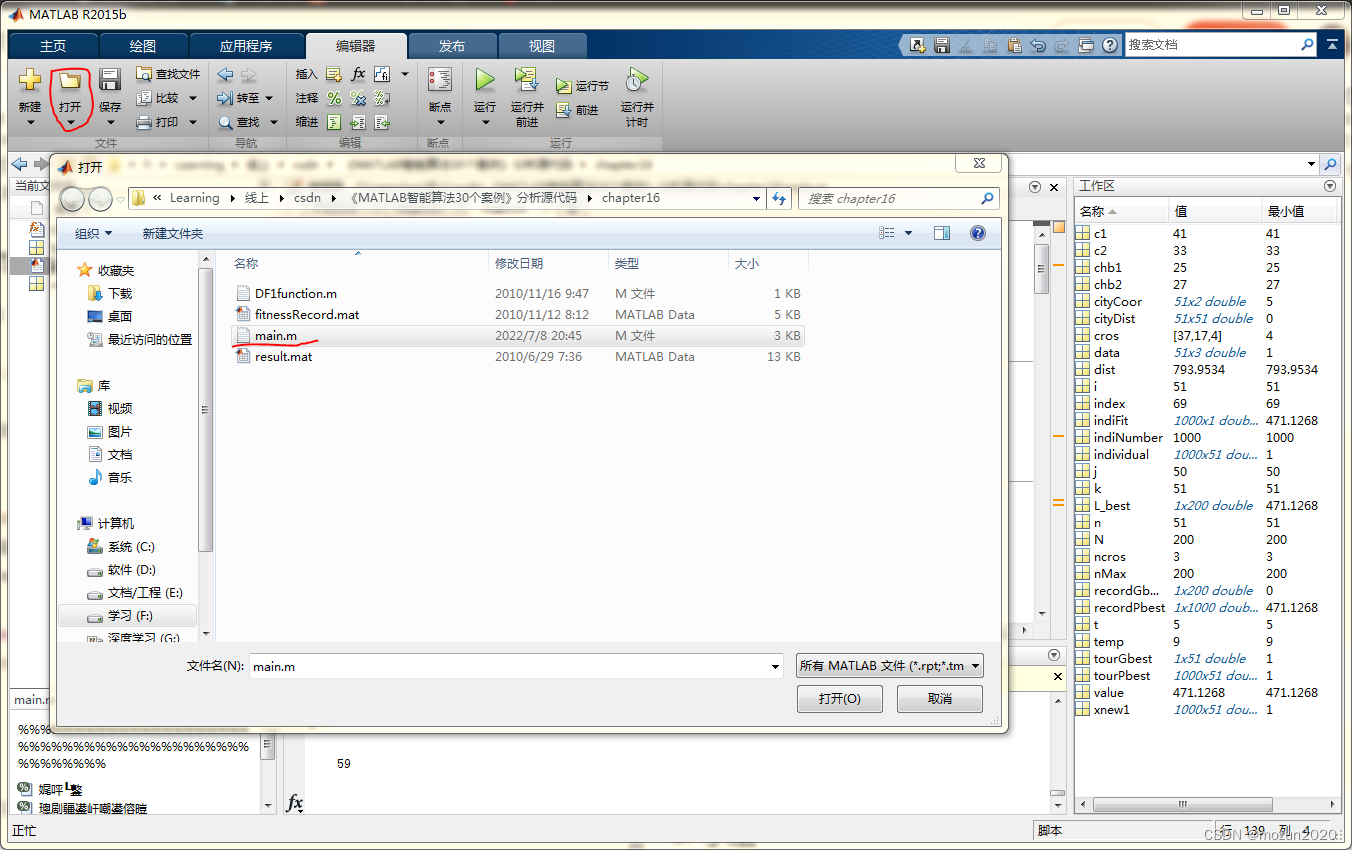Click the New (新建) file icon
This screenshot has width=1352, height=850.
coord(30,81)
